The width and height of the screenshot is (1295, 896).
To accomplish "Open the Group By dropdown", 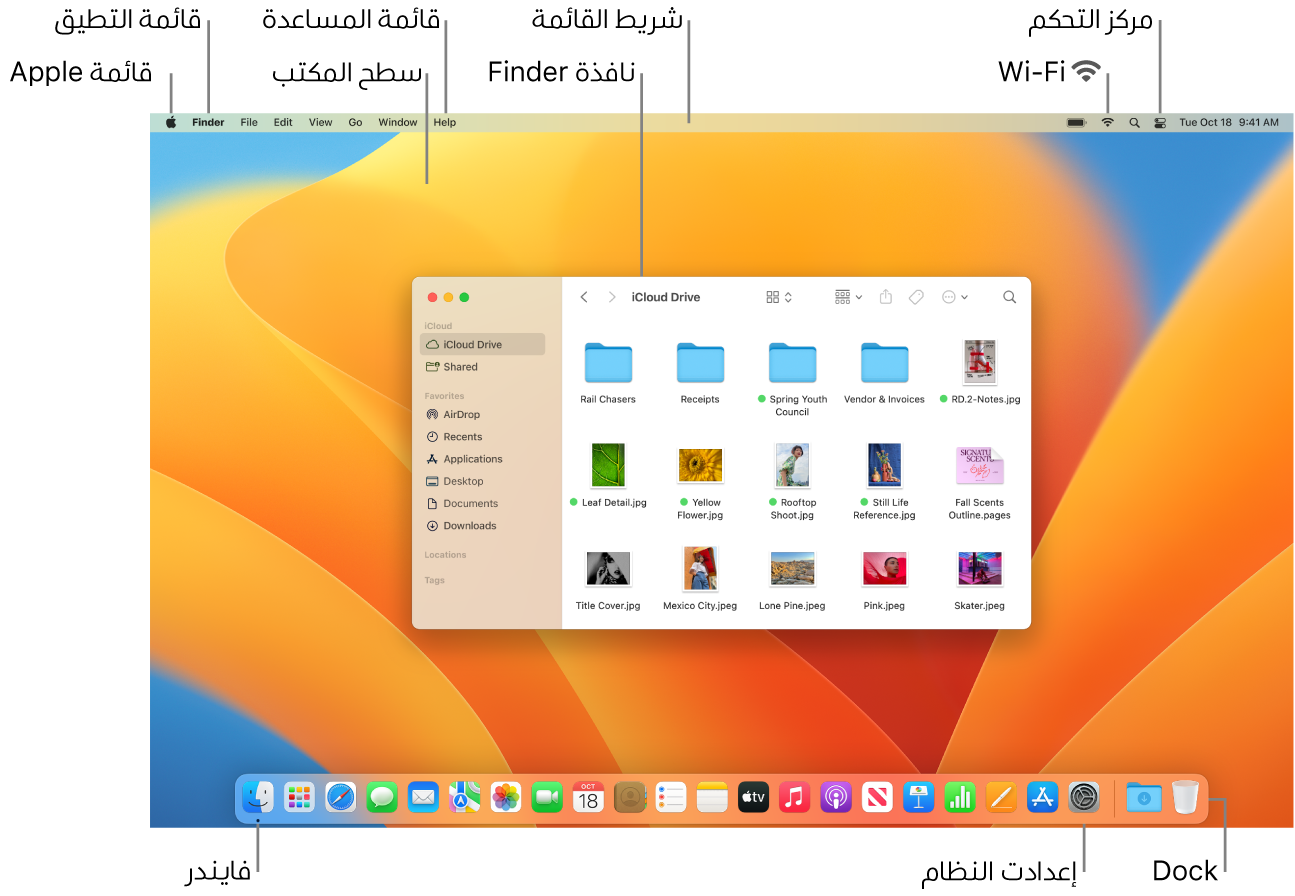I will pos(848,297).
